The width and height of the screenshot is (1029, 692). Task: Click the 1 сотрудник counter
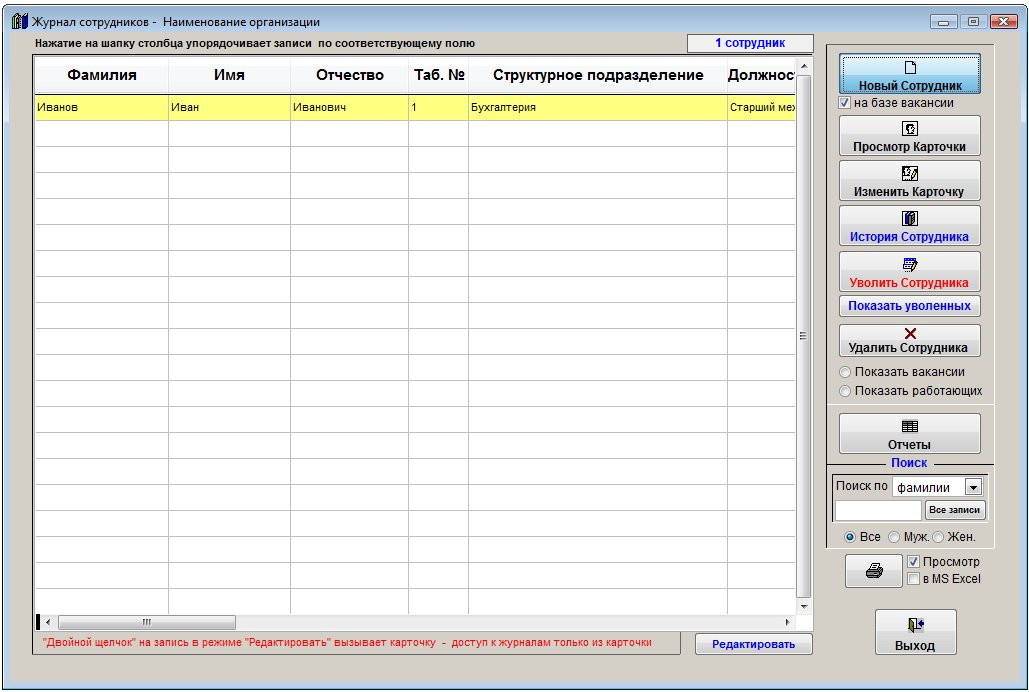pos(750,43)
